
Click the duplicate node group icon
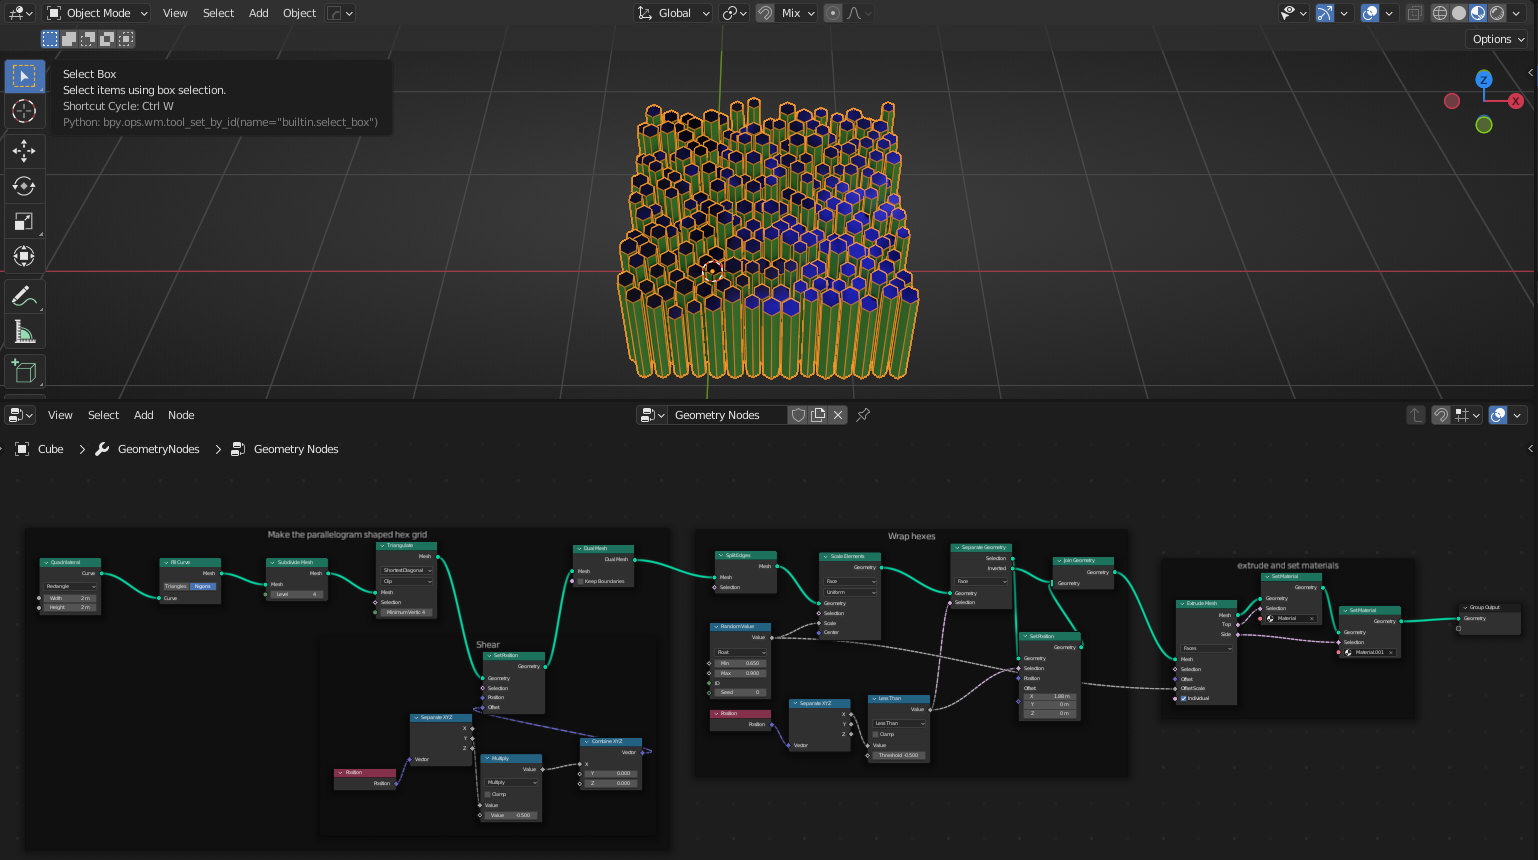[818, 415]
